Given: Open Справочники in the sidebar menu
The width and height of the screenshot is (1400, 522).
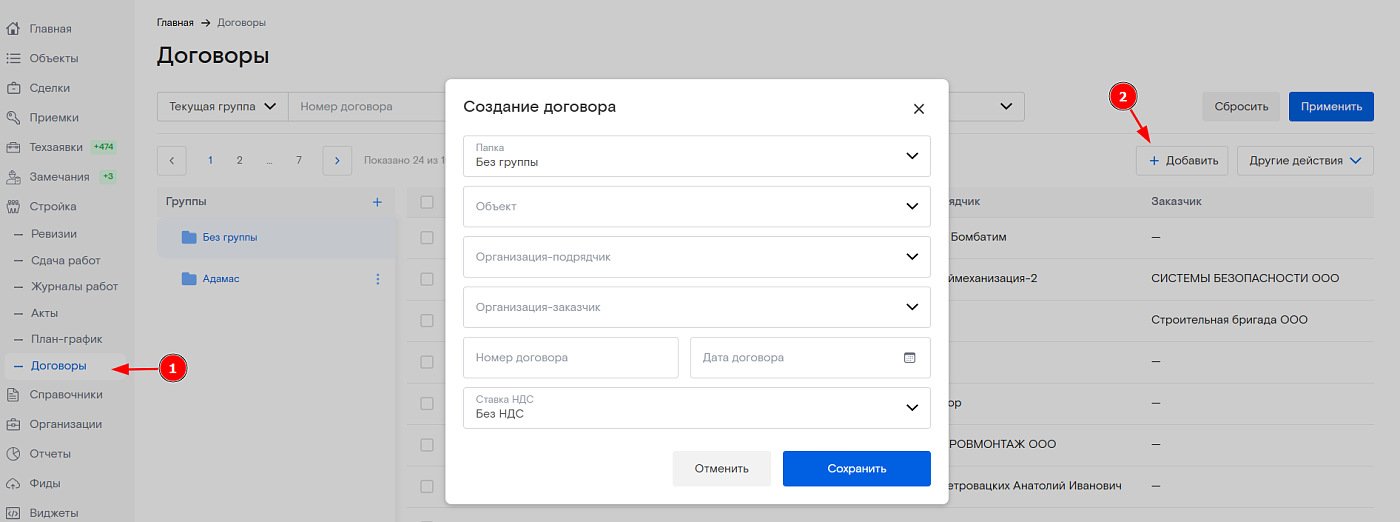Looking at the screenshot, I should tap(66, 394).
